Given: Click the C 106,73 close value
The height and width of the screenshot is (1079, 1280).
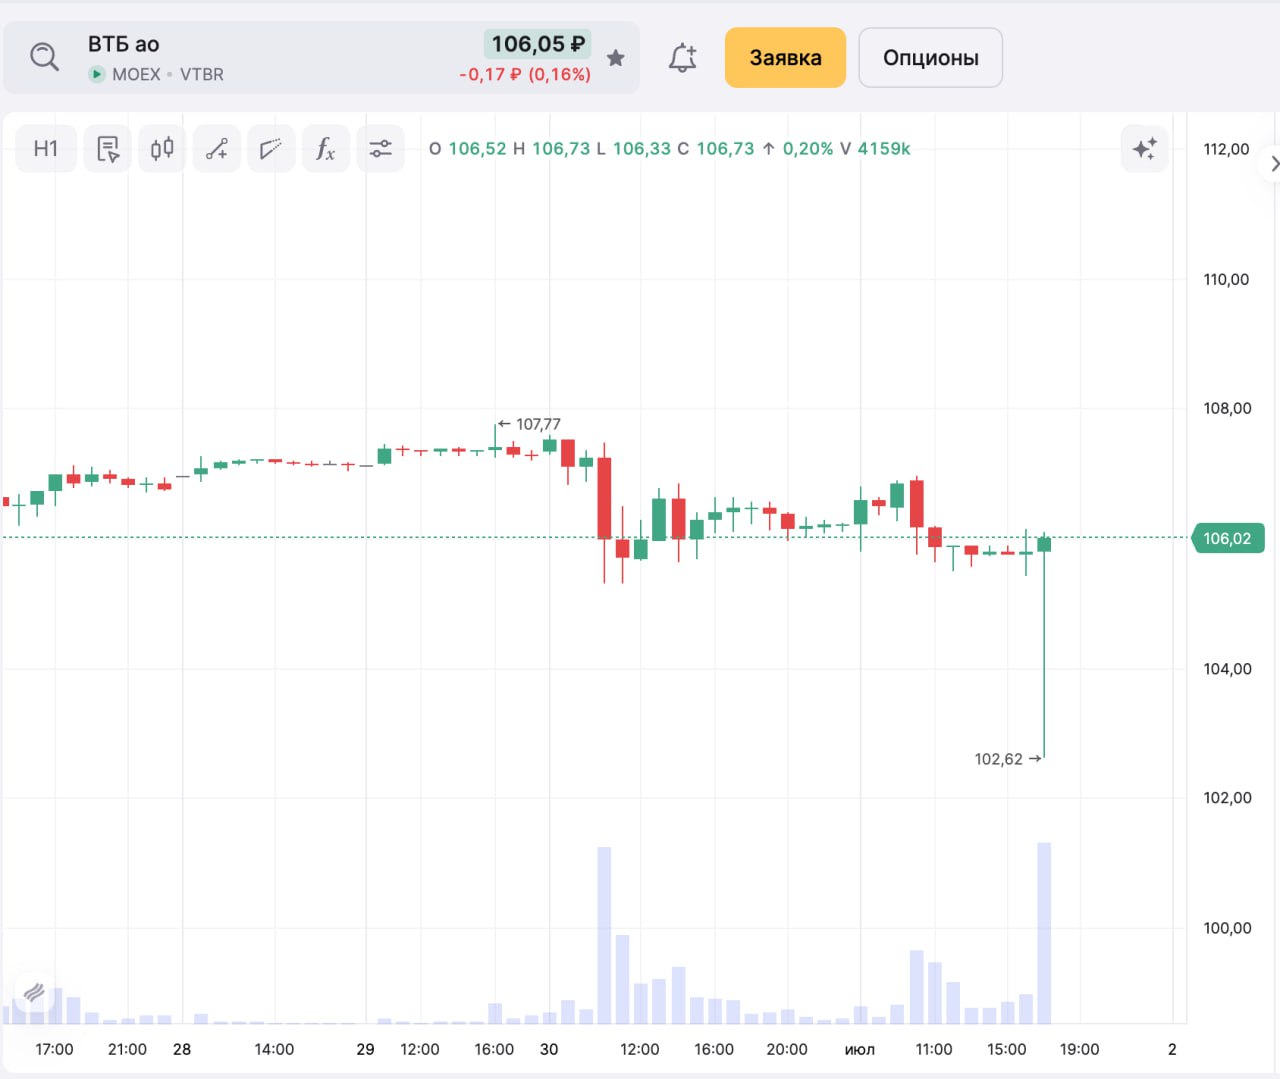Looking at the screenshot, I should pos(716,149).
